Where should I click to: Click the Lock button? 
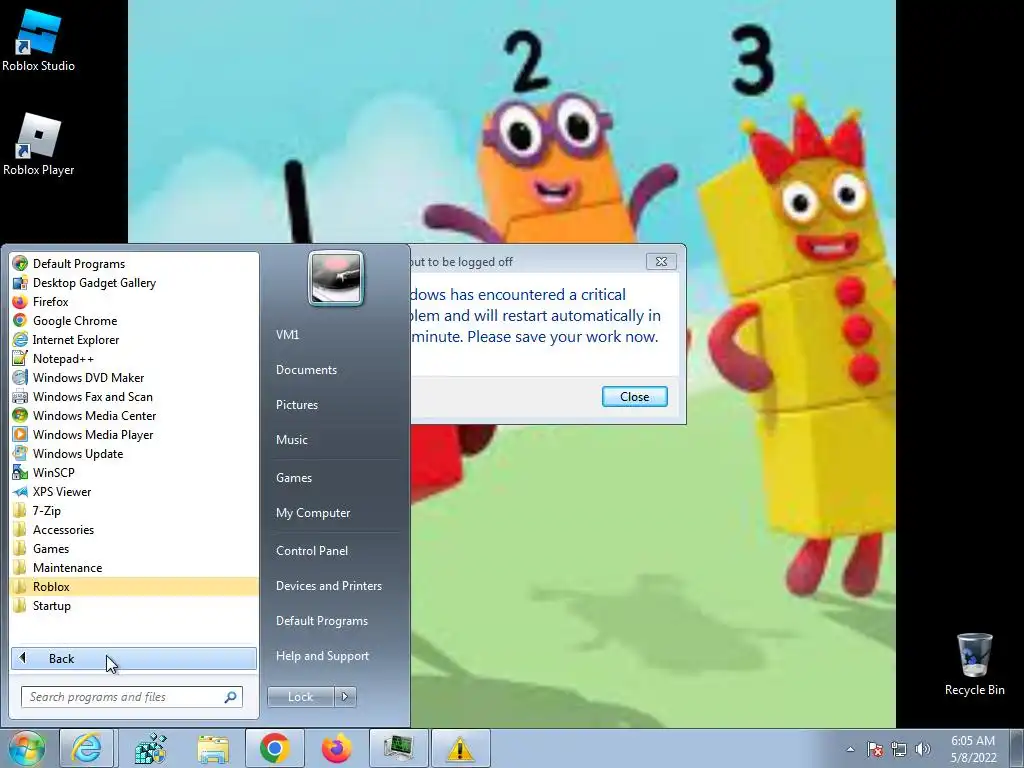pos(300,697)
